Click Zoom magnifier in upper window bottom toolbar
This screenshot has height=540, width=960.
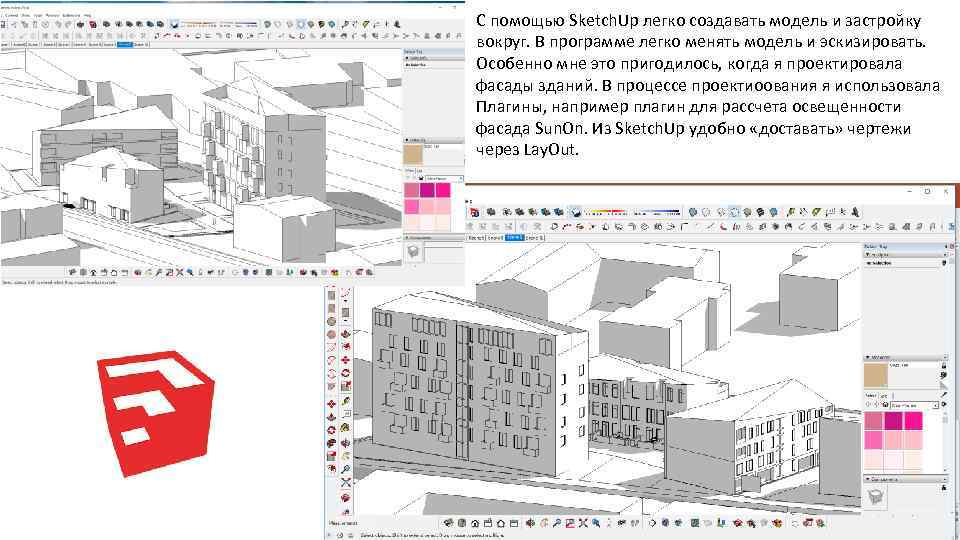click(159, 272)
